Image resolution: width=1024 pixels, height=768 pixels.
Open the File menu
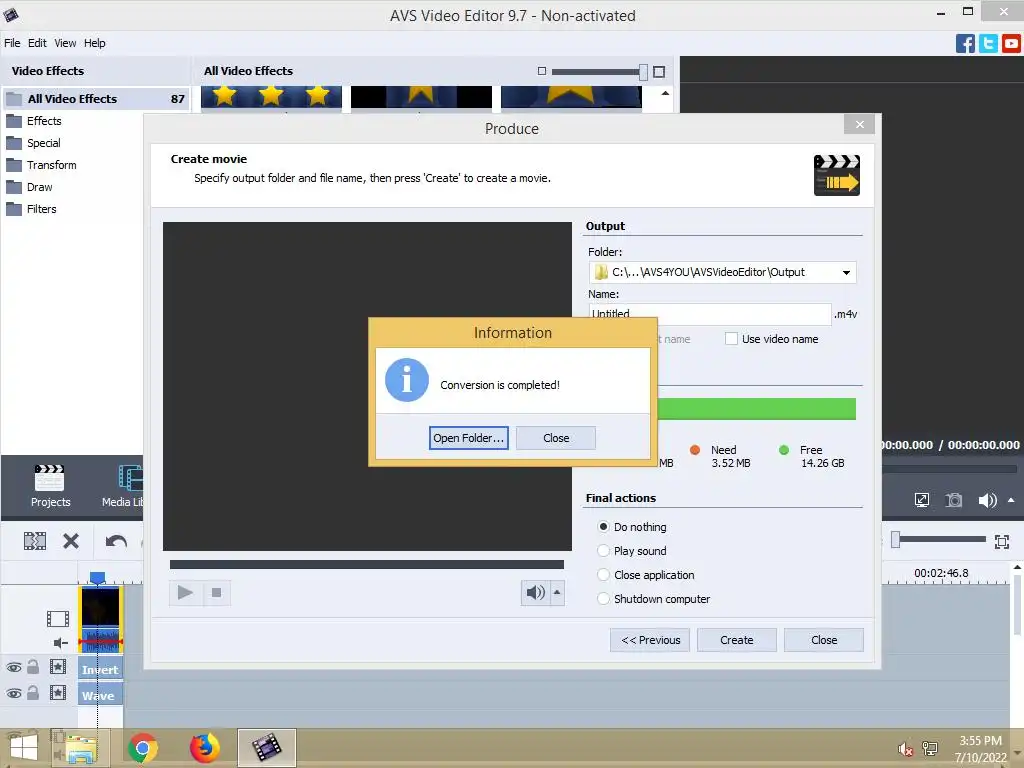12,43
